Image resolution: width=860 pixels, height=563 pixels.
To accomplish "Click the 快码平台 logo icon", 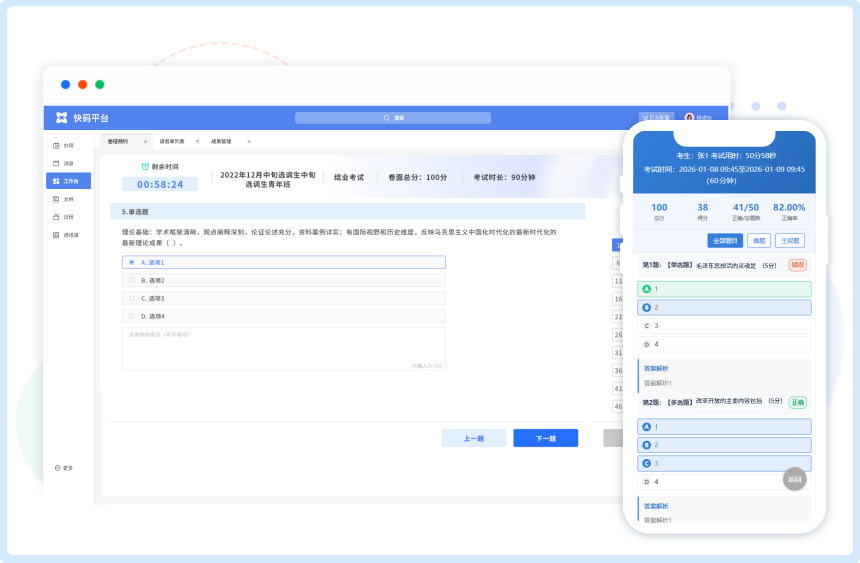I will coord(61,118).
